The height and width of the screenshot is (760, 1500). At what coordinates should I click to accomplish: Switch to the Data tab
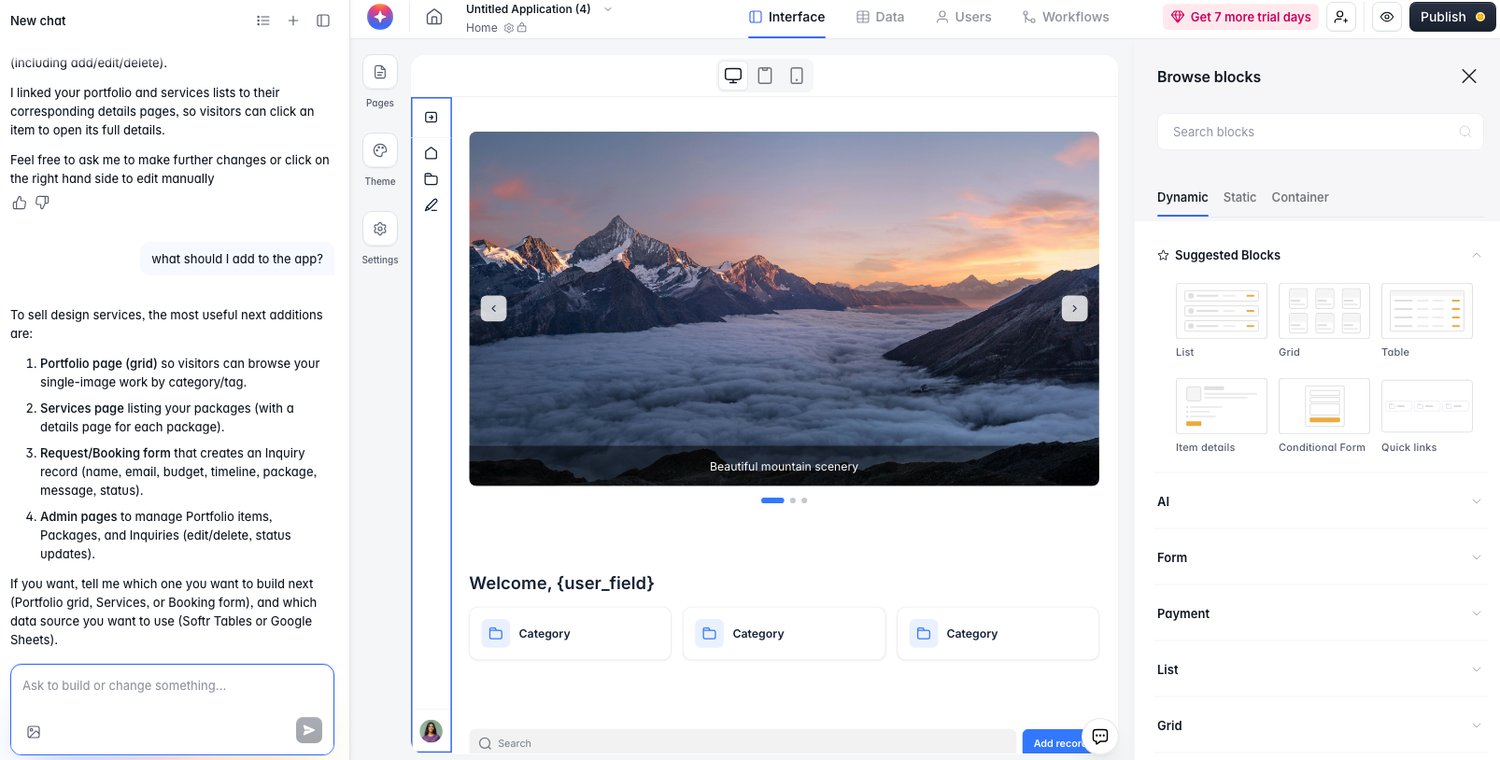[880, 17]
